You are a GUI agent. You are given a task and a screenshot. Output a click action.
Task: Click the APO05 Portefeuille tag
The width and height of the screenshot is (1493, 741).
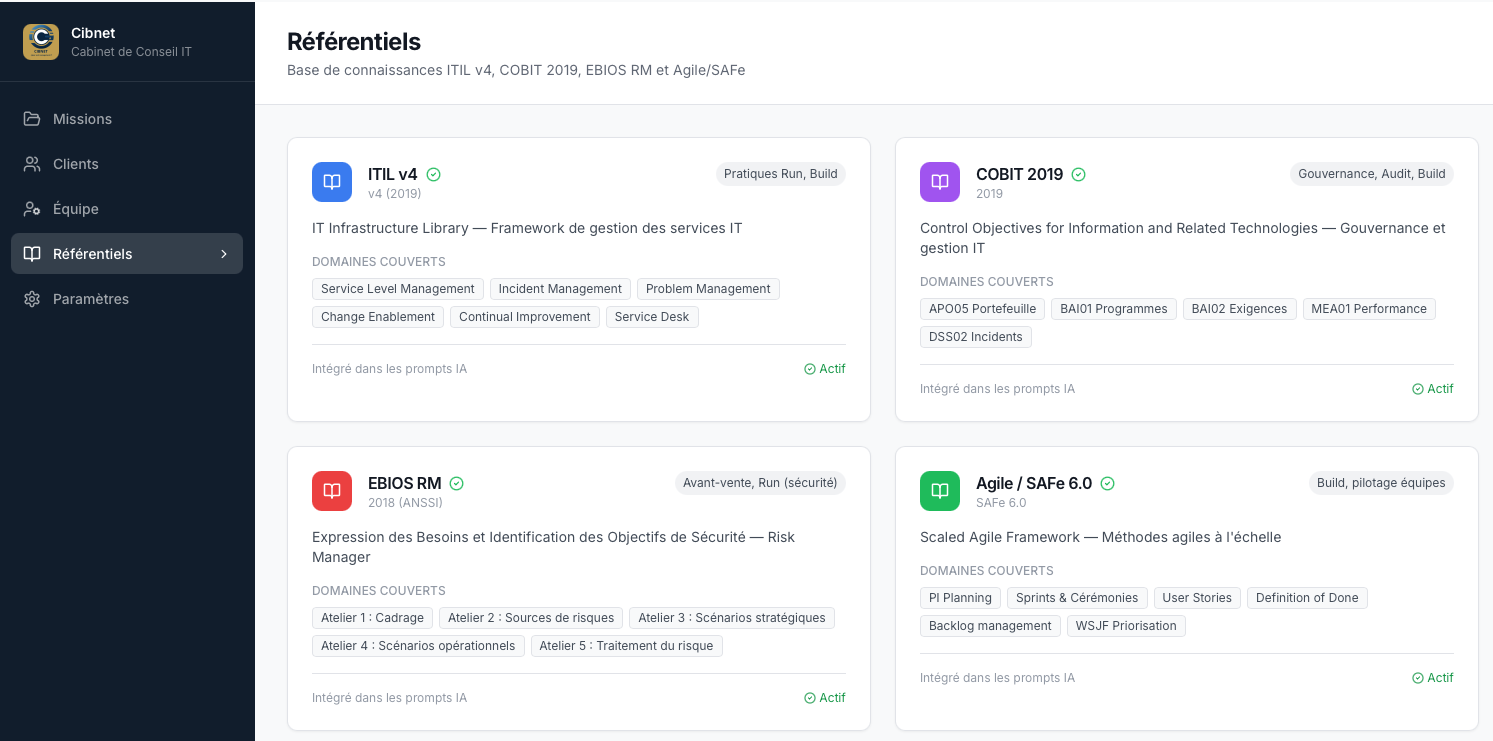(x=982, y=309)
